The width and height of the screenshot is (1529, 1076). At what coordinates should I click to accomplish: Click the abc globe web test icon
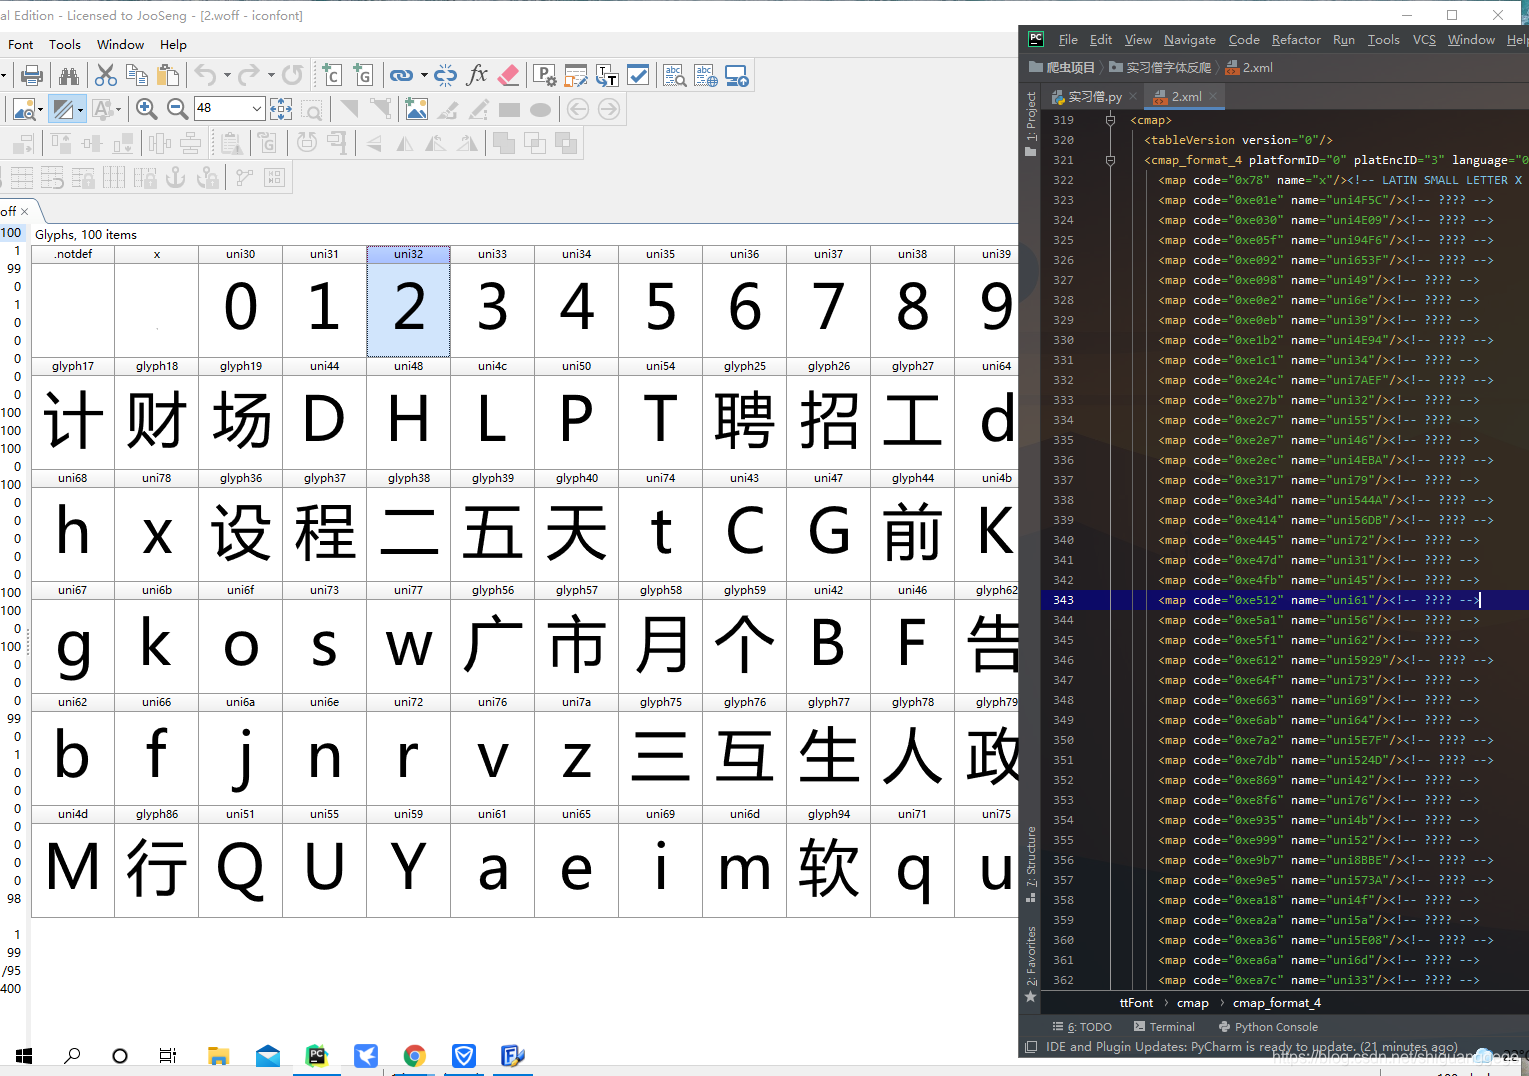[706, 76]
